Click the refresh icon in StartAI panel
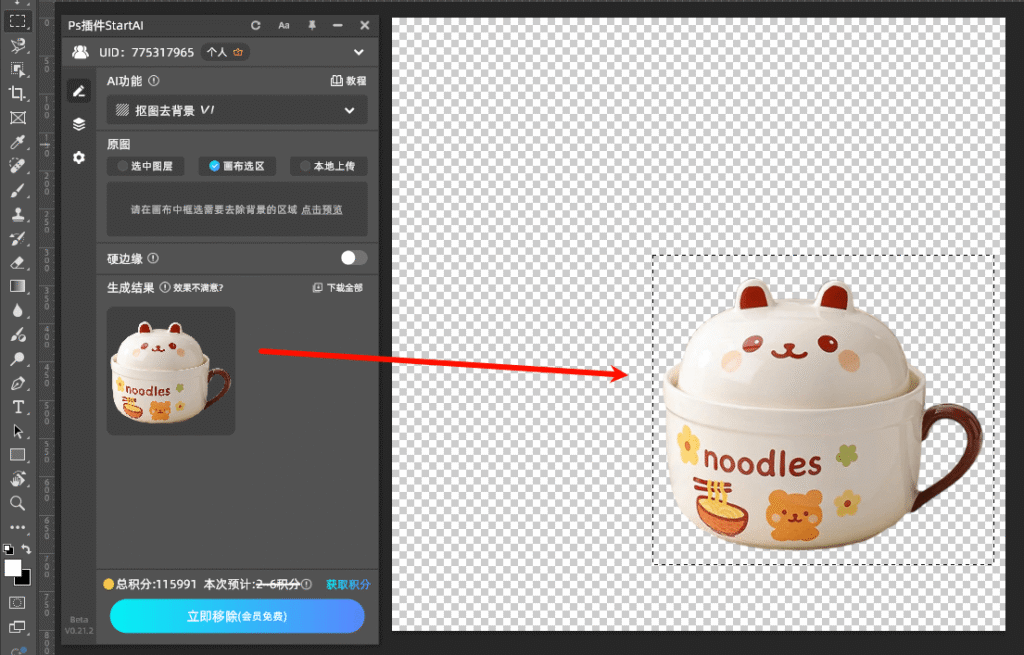1024x655 pixels. (256, 25)
